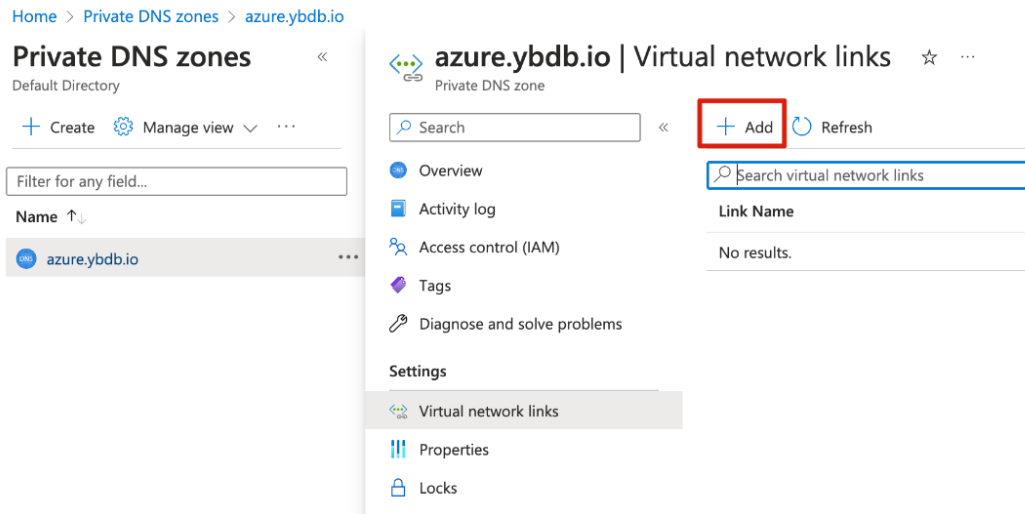The image size is (1025, 514).
Task: Click the Refresh circular arrow icon
Action: tap(801, 127)
